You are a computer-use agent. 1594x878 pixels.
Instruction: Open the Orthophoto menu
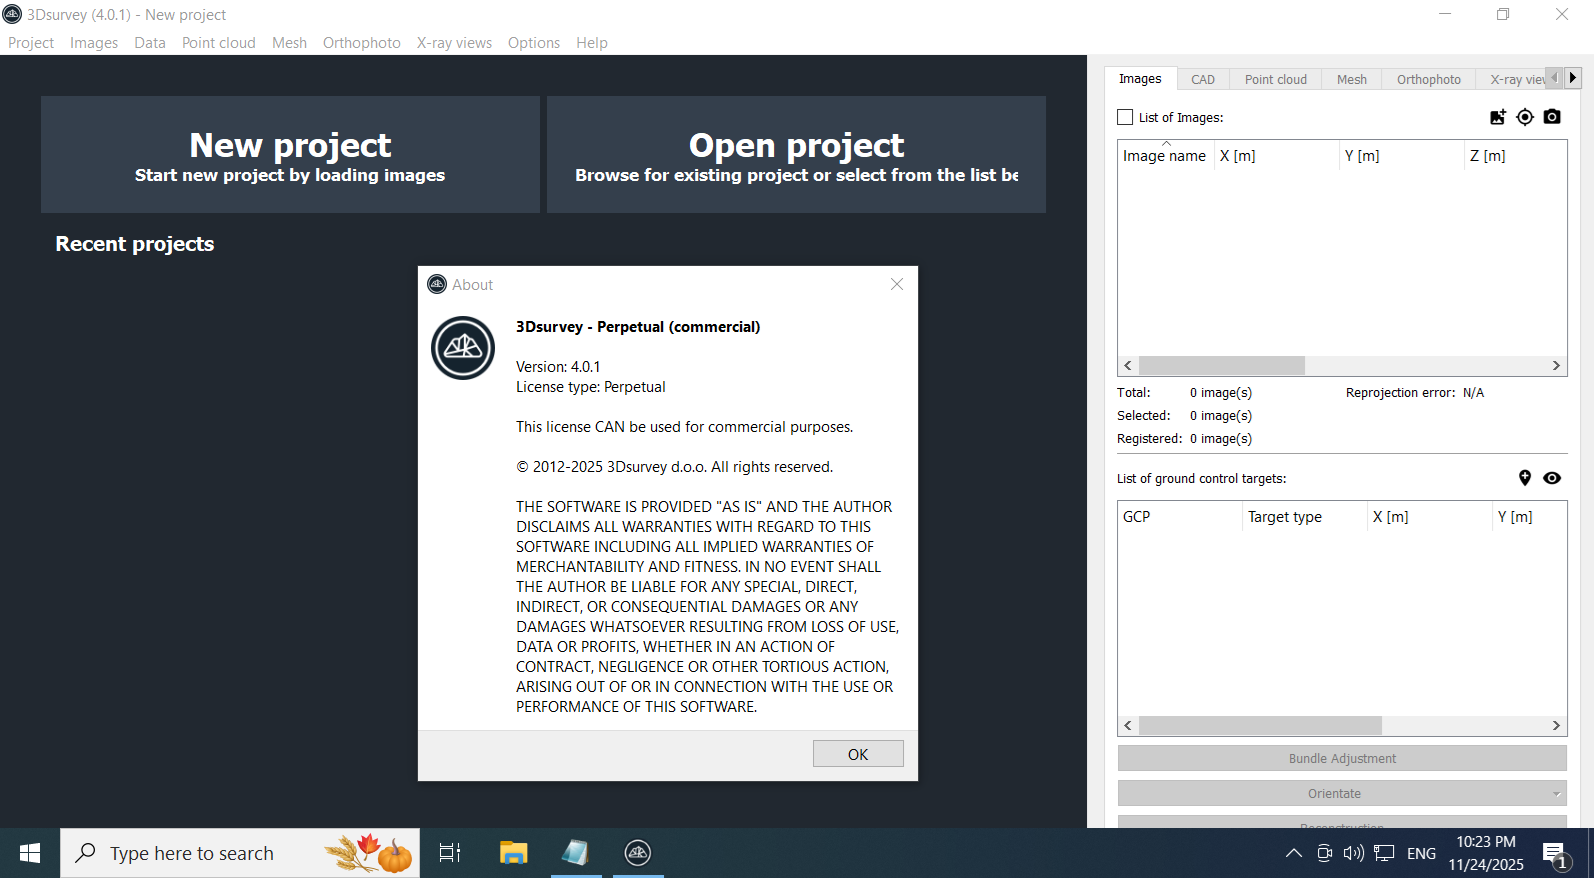361,43
